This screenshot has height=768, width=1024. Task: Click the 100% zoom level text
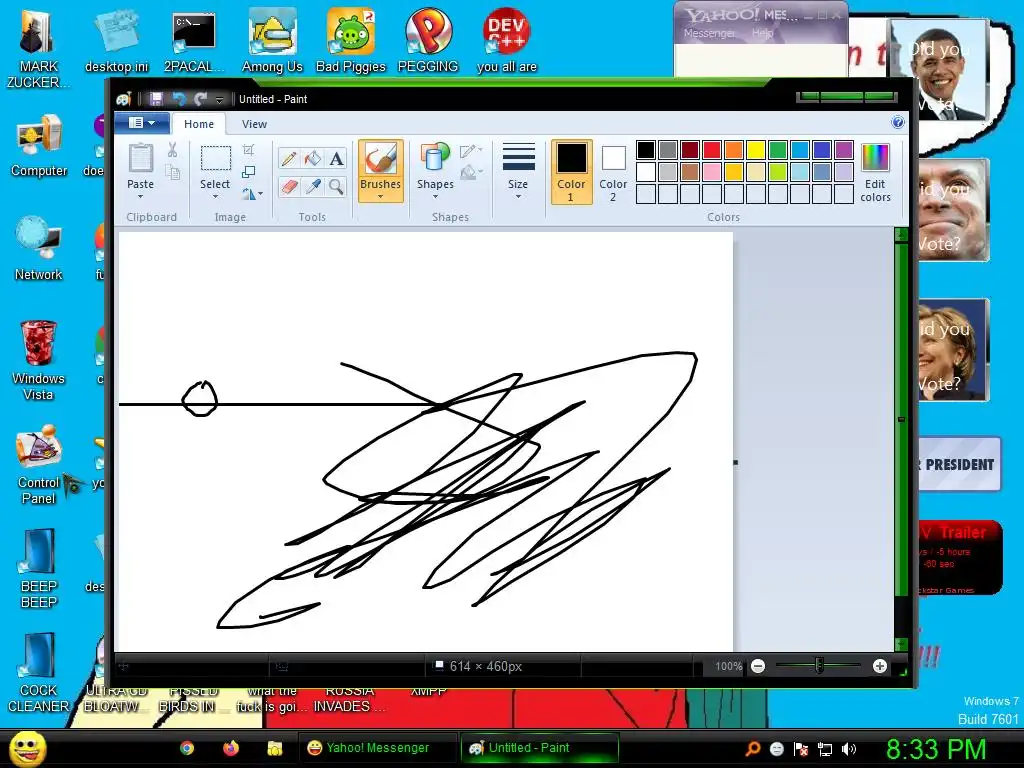[x=728, y=666]
